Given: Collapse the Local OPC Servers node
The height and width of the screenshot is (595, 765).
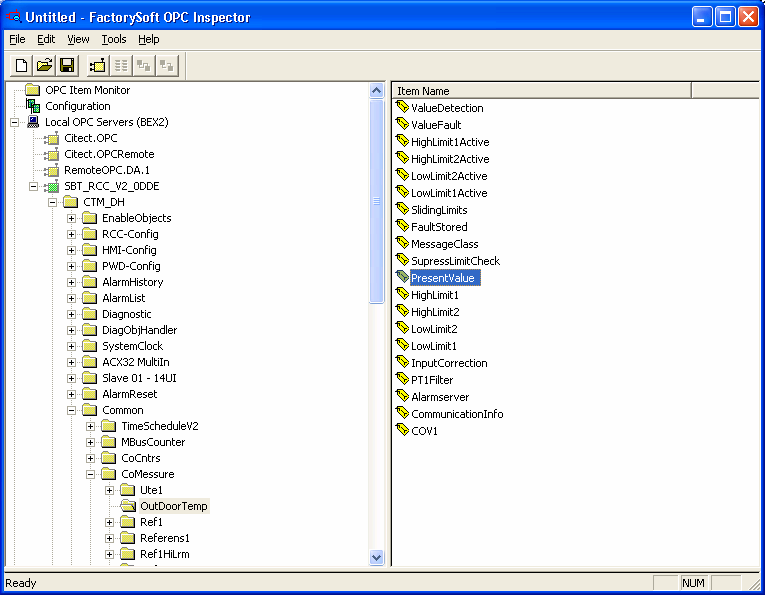Looking at the screenshot, I should 14,122.
